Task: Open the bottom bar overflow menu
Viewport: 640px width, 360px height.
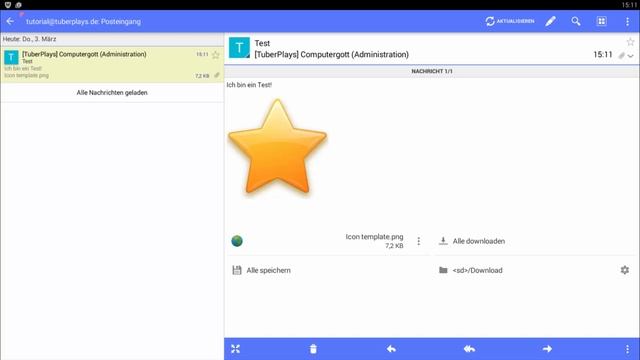Action: [x=627, y=349]
